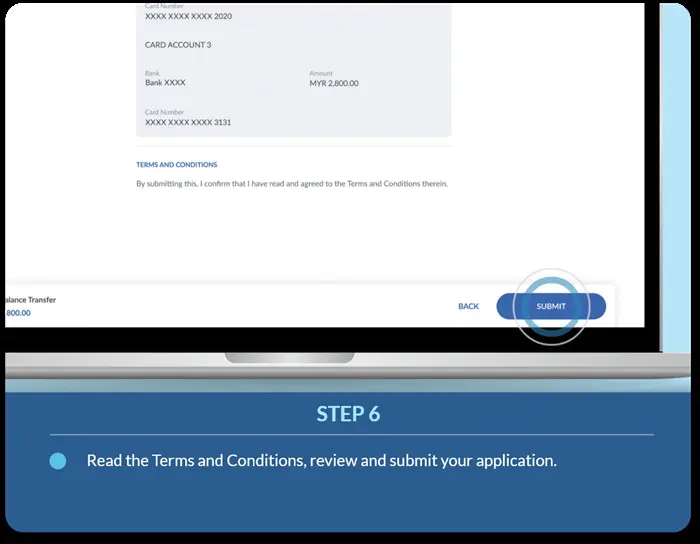The image size is (700, 544).
Task: Click the 'By submitting this' confirmation sentence
Action: pyautogui.click(x=292, y=184)
